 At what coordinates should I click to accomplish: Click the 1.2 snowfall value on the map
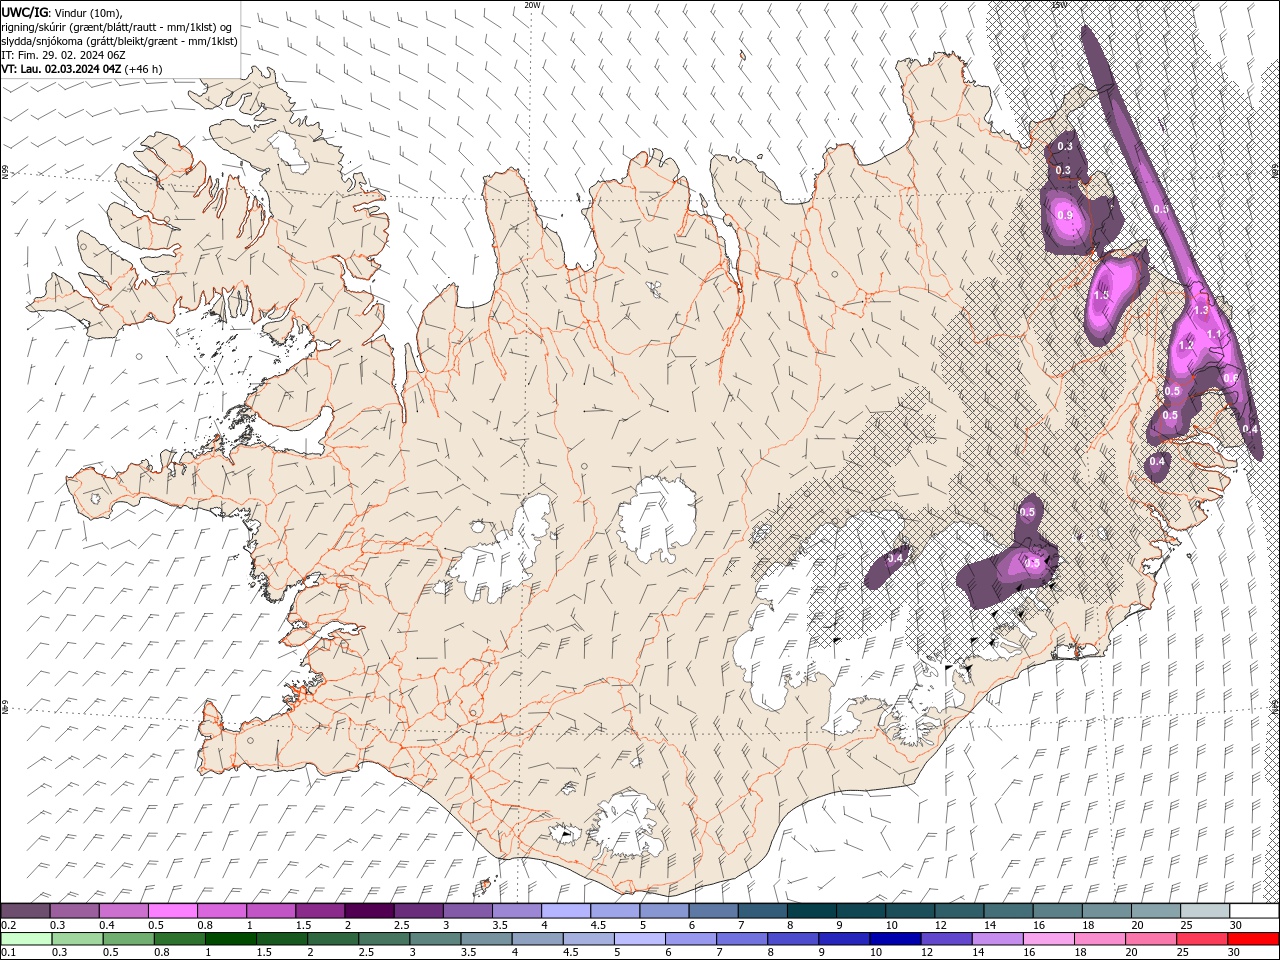(1186, 345)
